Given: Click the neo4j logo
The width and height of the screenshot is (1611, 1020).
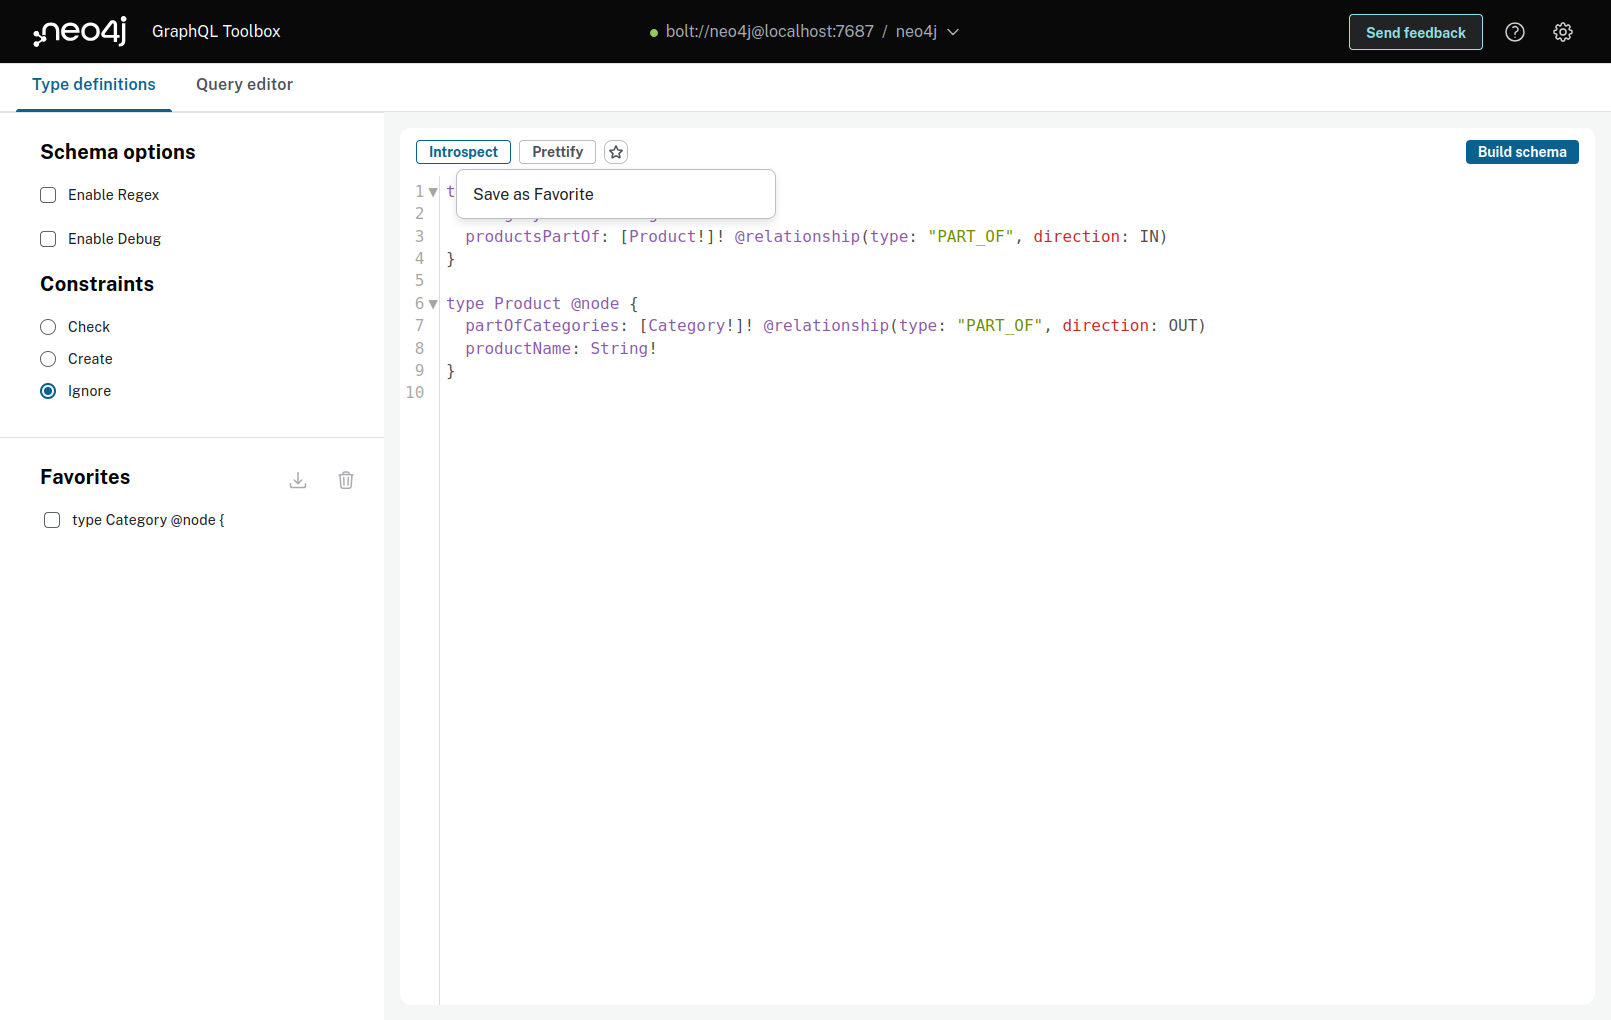Looking at the screenshot, I should point(80,32).
